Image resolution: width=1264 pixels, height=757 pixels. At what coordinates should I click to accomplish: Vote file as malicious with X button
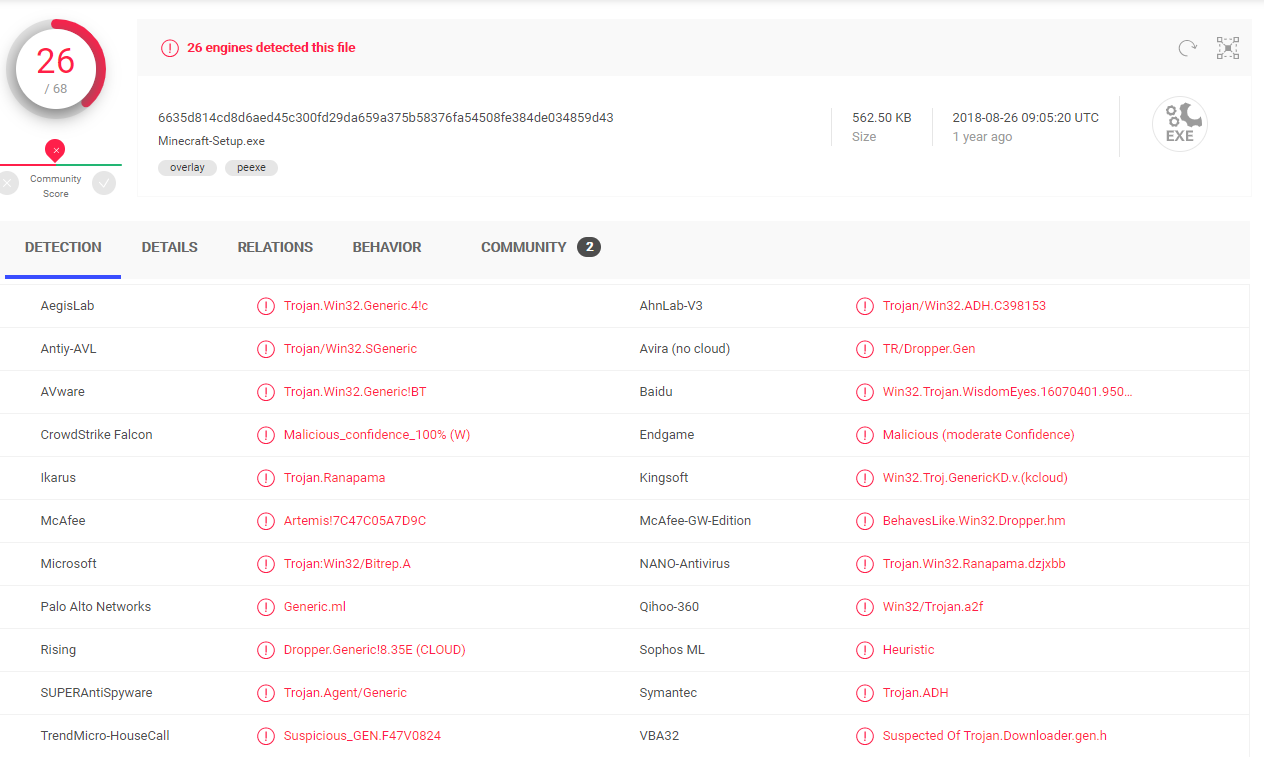[8, 183]
